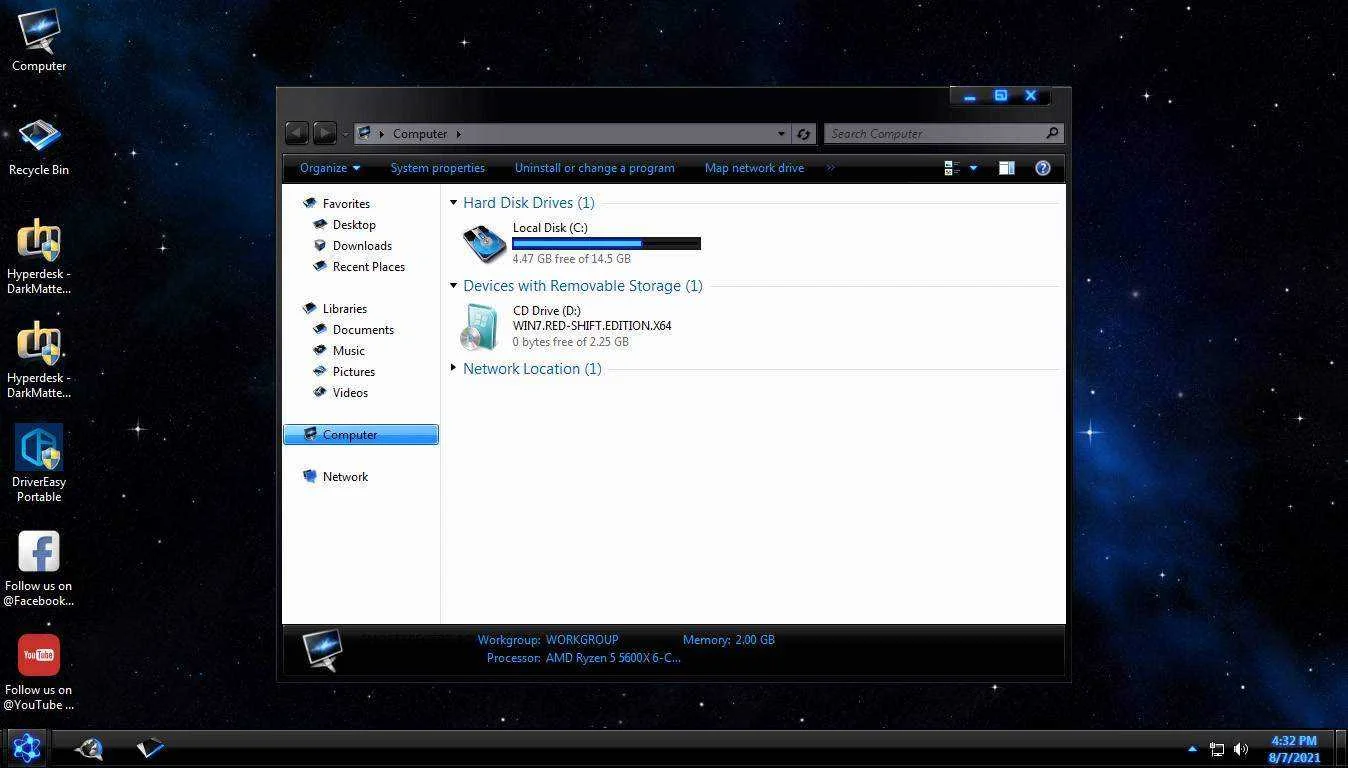Open the Organize menu
This screenshot has height=768, width=1348.
point(330,168)
